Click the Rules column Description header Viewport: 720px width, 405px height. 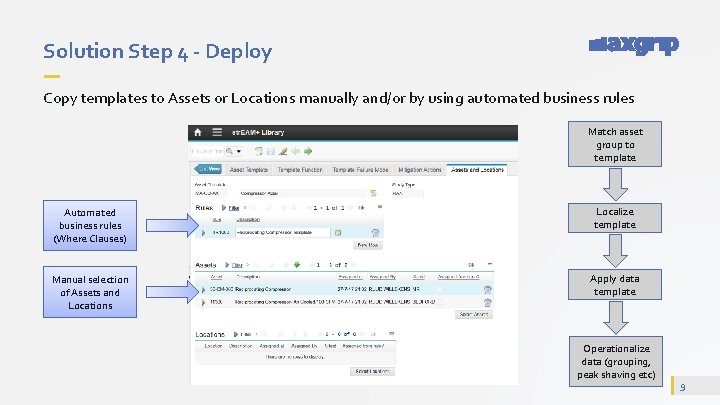point(248,219)
